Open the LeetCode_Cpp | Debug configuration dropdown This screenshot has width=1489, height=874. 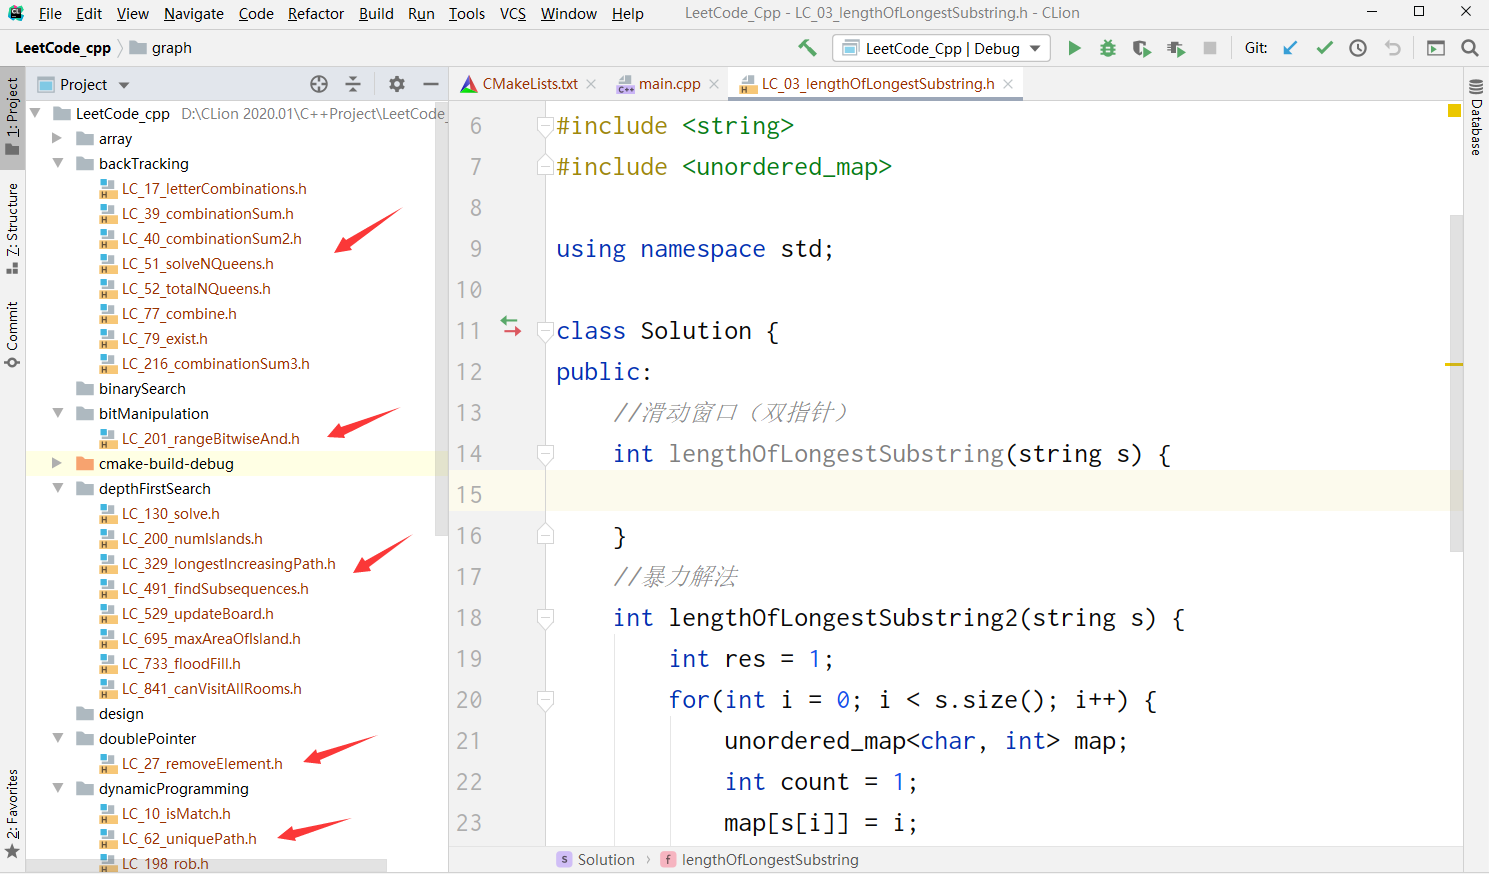(941, 48)
